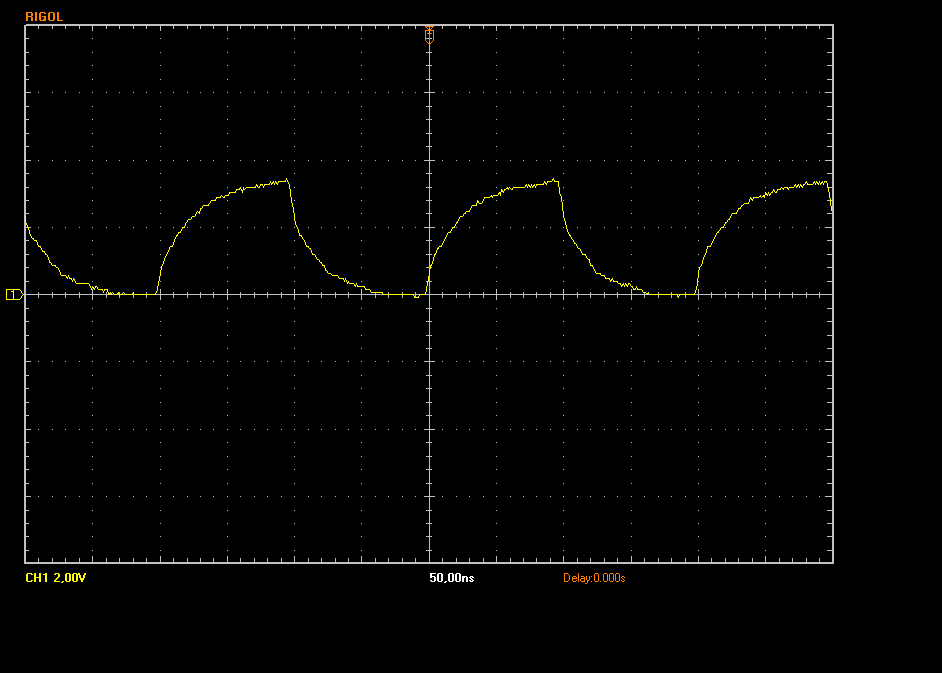Image resolution: width=942 pixels, height=673 pixels.
Task: Click the third waveform peak near right edge
Action: (826, 182)
